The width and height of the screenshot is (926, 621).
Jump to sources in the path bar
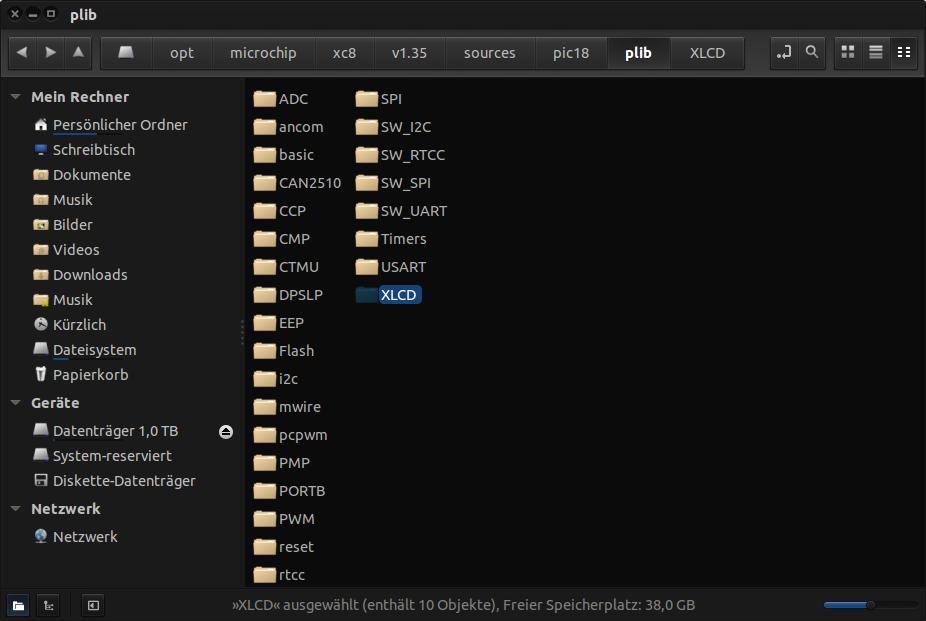(490, 53)
